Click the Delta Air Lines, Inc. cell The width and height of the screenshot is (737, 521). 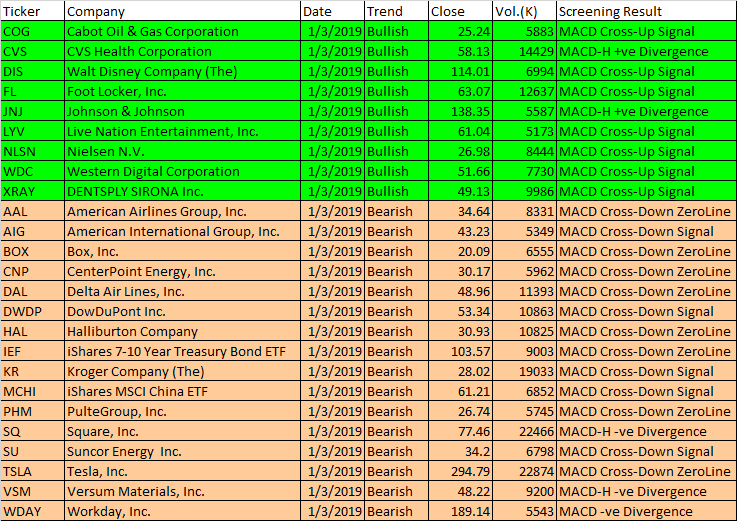click(182, 291)
